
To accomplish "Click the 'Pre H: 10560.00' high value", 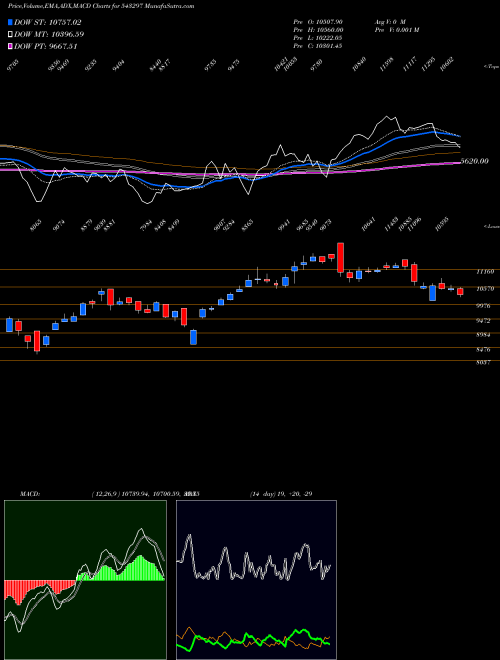I will pos(318,29).
